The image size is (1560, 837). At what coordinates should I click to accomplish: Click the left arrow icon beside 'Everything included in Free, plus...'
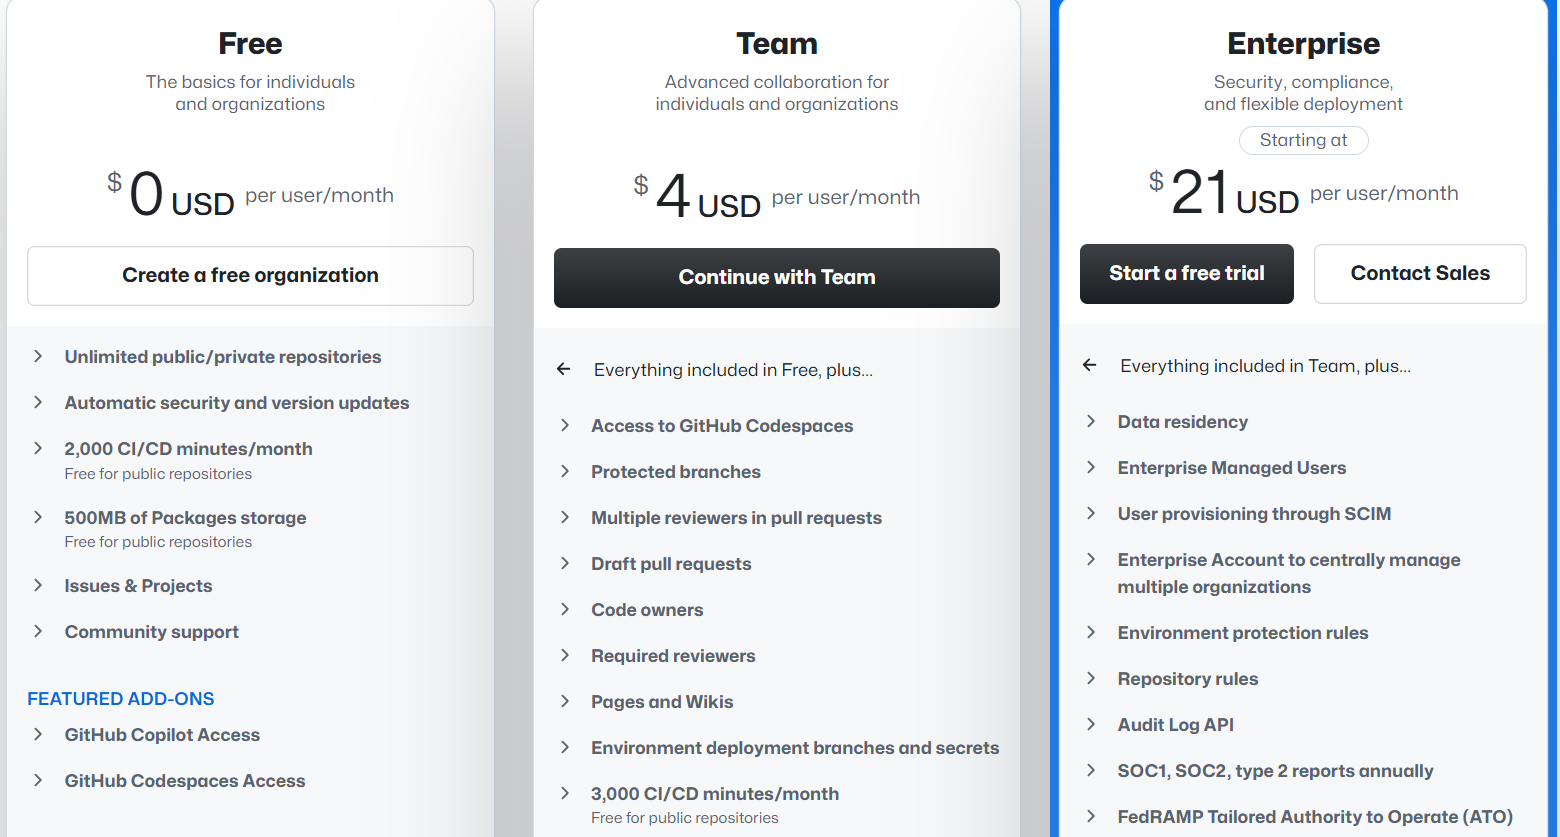click(x=564, y=370)
